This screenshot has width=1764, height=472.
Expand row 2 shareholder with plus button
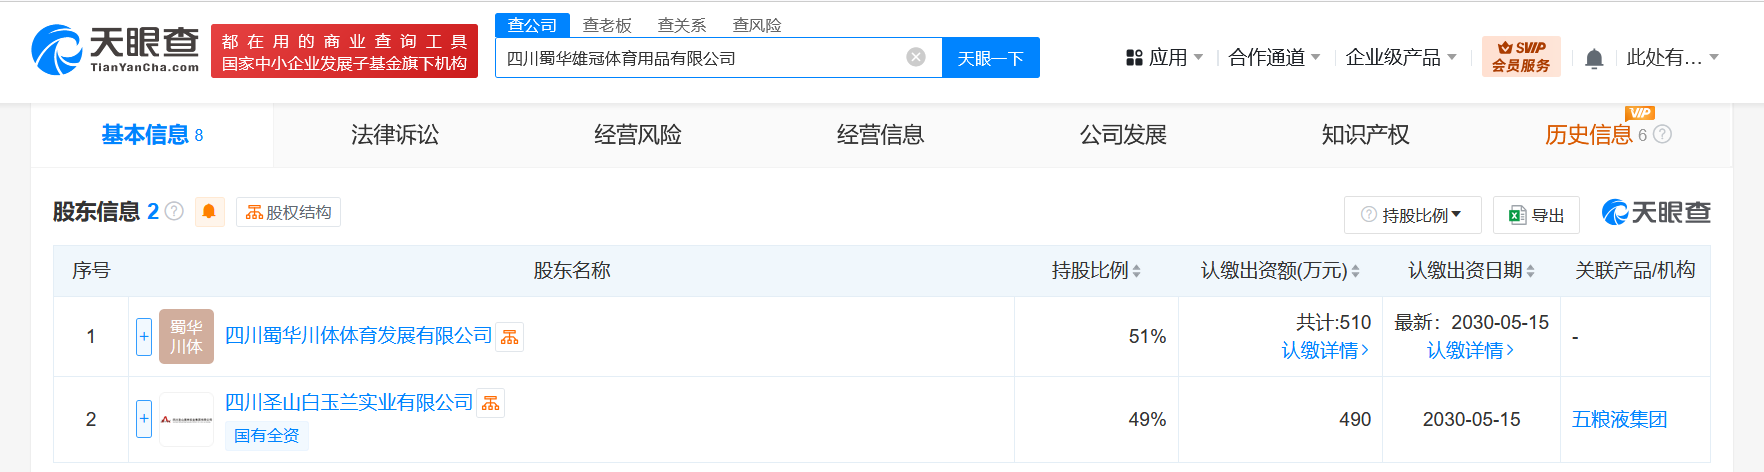point(144,419)
